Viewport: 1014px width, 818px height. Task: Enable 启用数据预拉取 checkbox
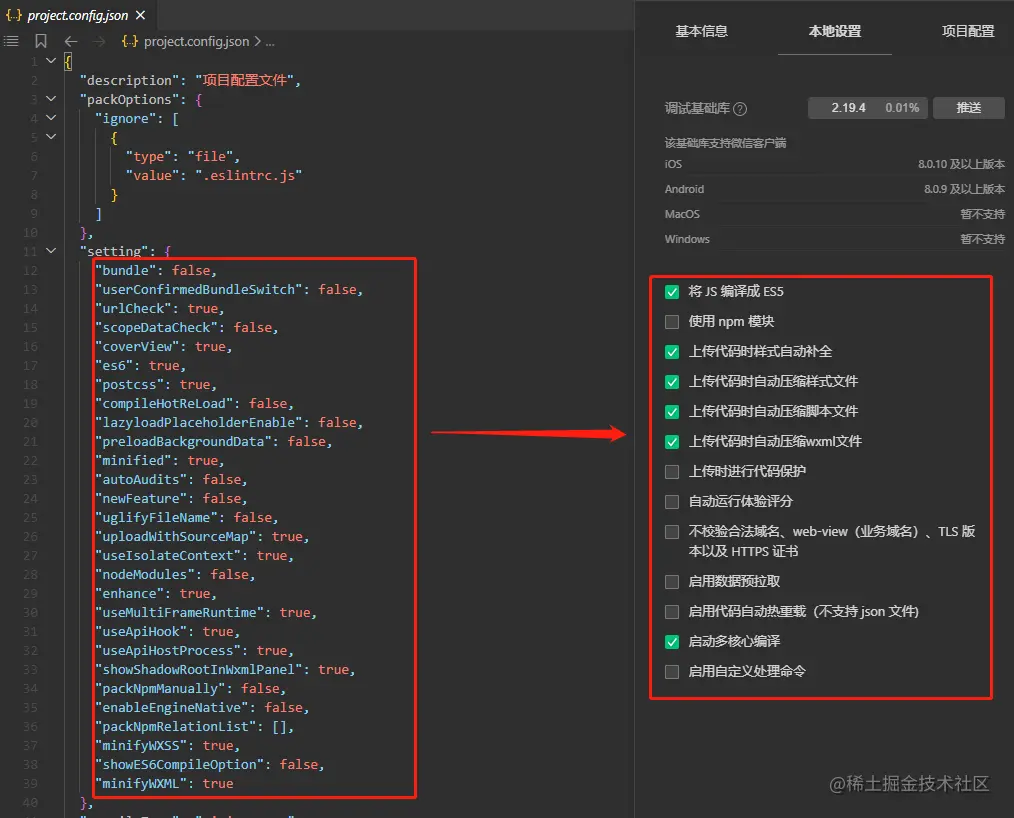pos(672,582)
